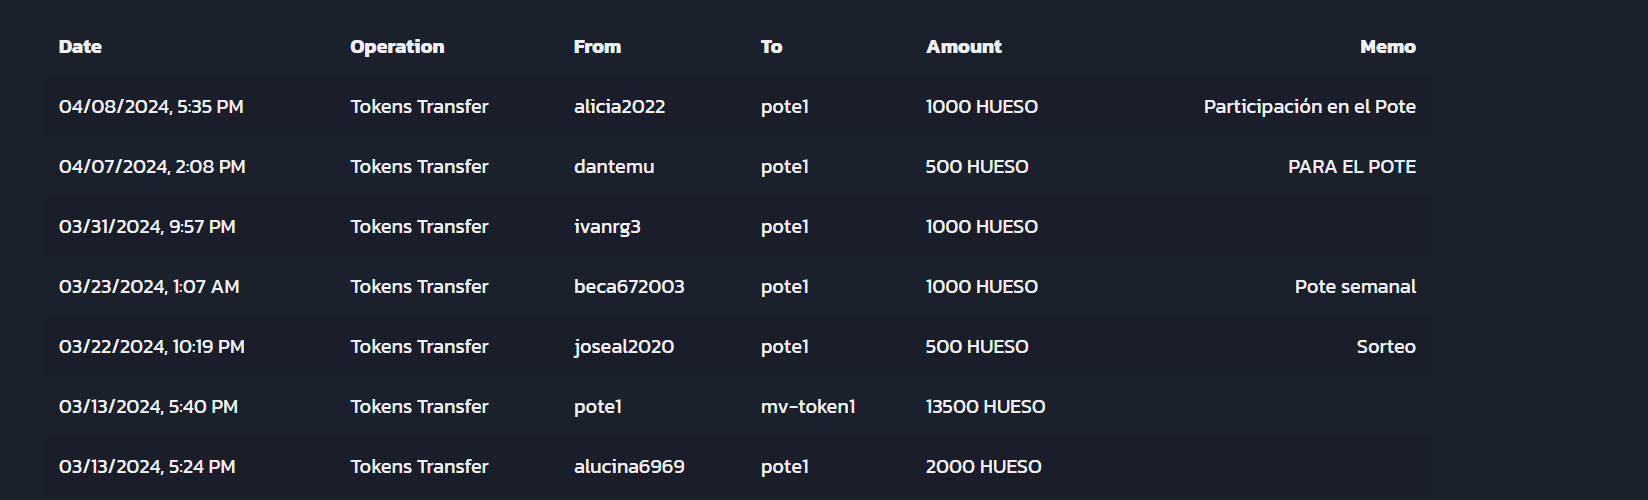Open the beca672003 sender account

pyautogui.click(x=629, y=287)
